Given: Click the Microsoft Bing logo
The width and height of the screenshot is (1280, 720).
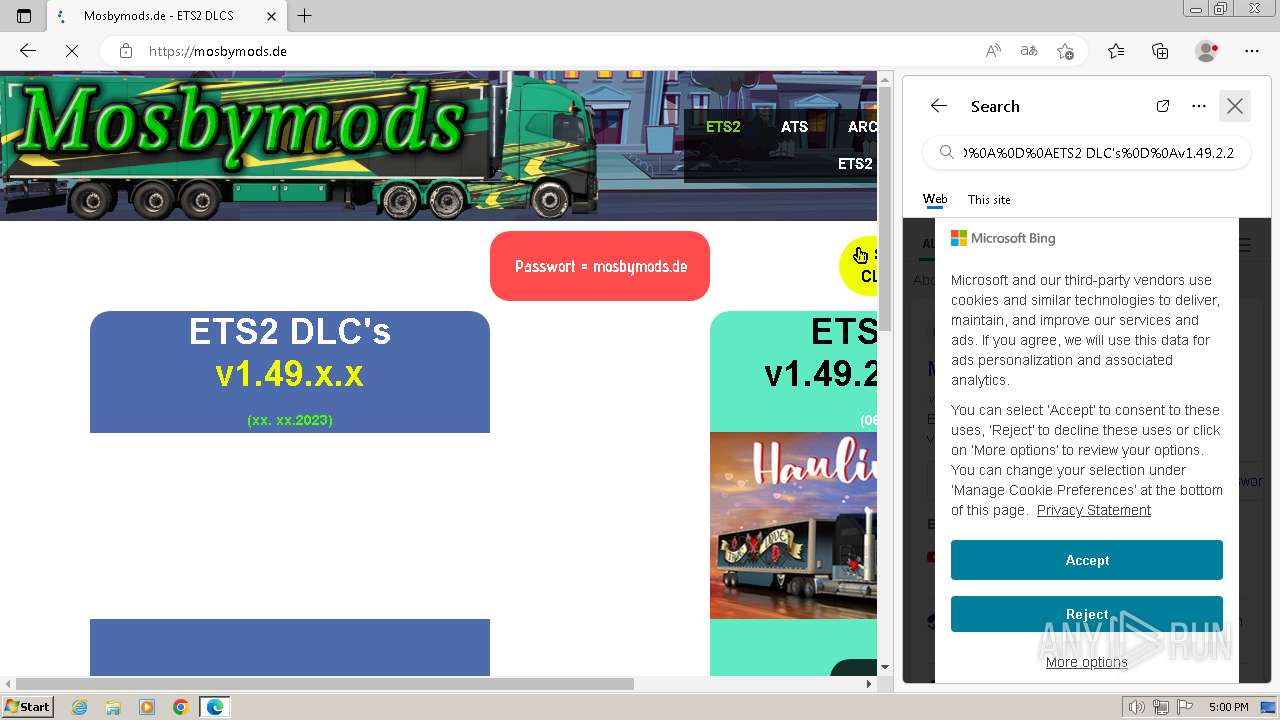Looking at the screenshot, I should point(1003,238).
